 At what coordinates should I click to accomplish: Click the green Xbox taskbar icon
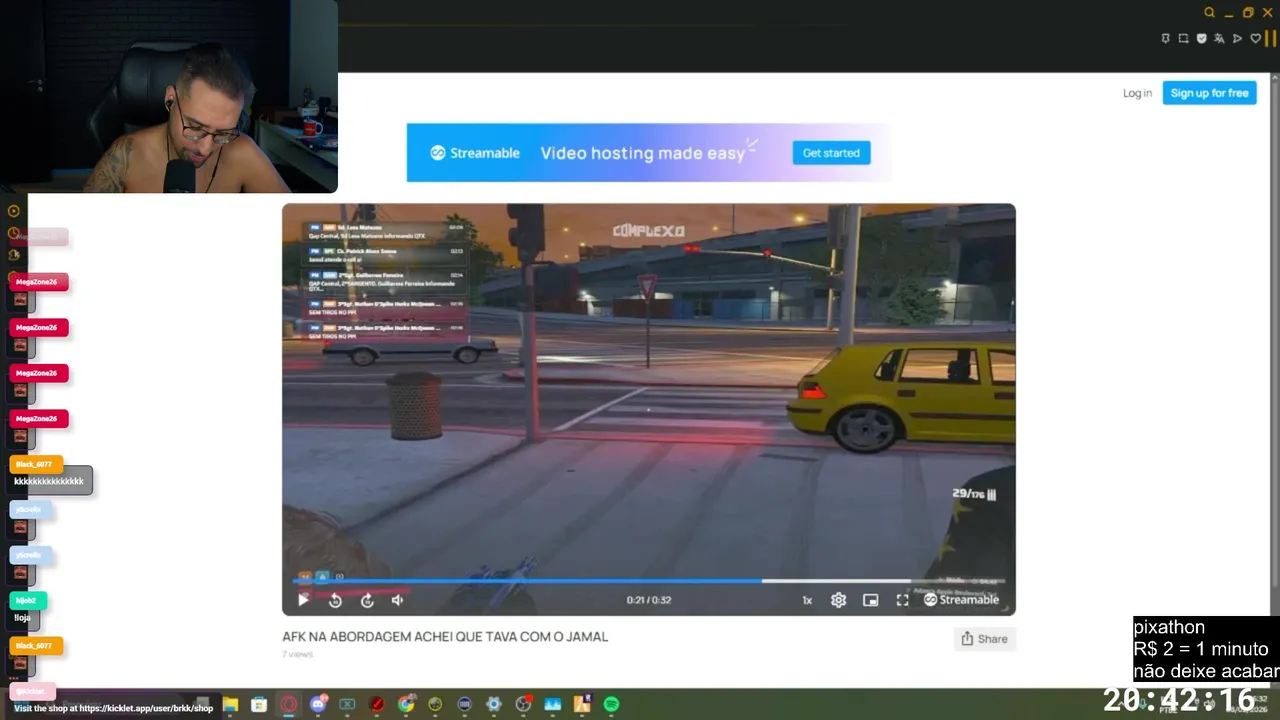point(347,704)
